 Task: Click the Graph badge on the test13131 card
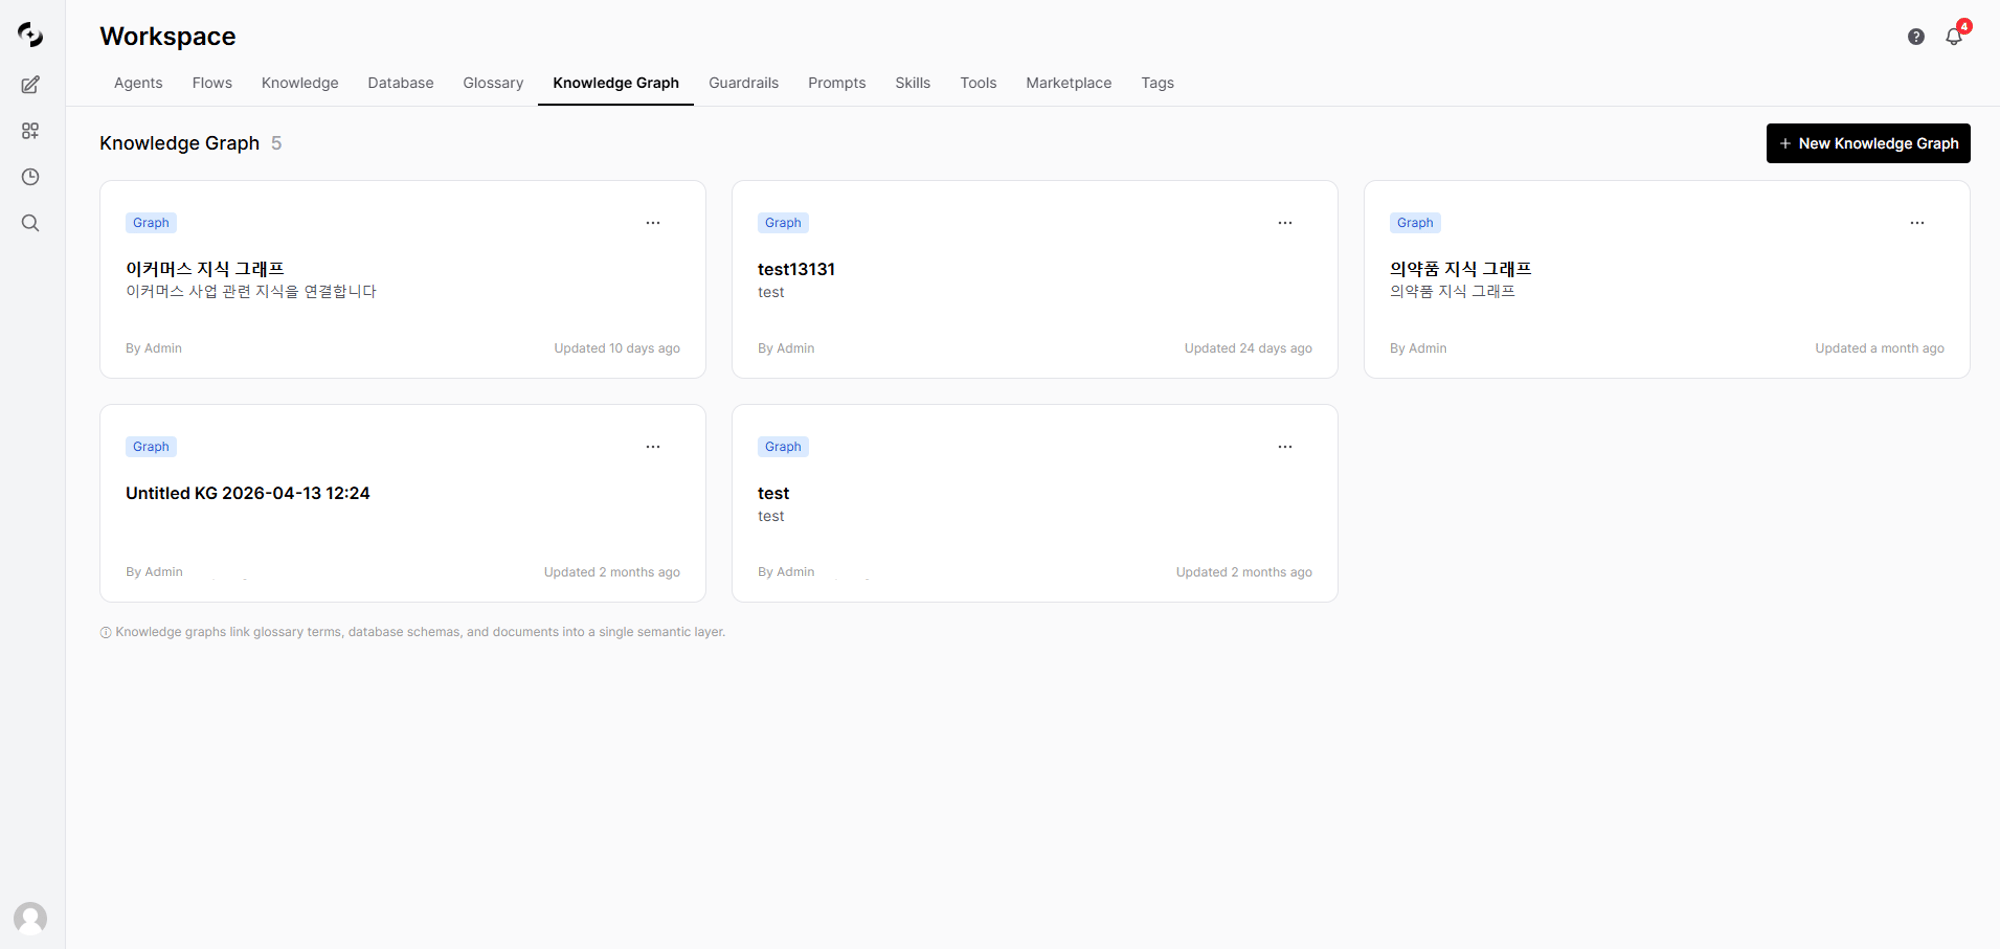click(783, 223)
